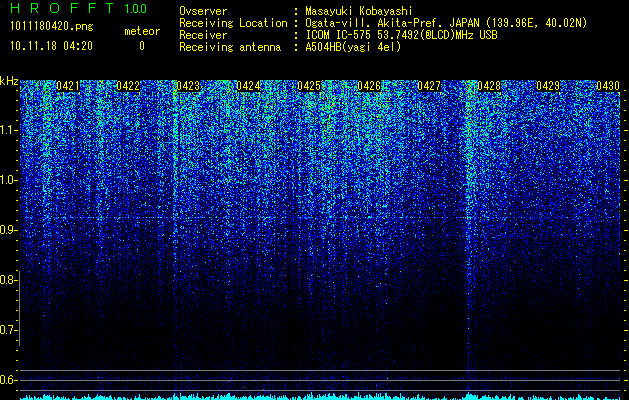Click the 0429 time marker
This screenshot has height=400, width=629.
tap(548, 86)
